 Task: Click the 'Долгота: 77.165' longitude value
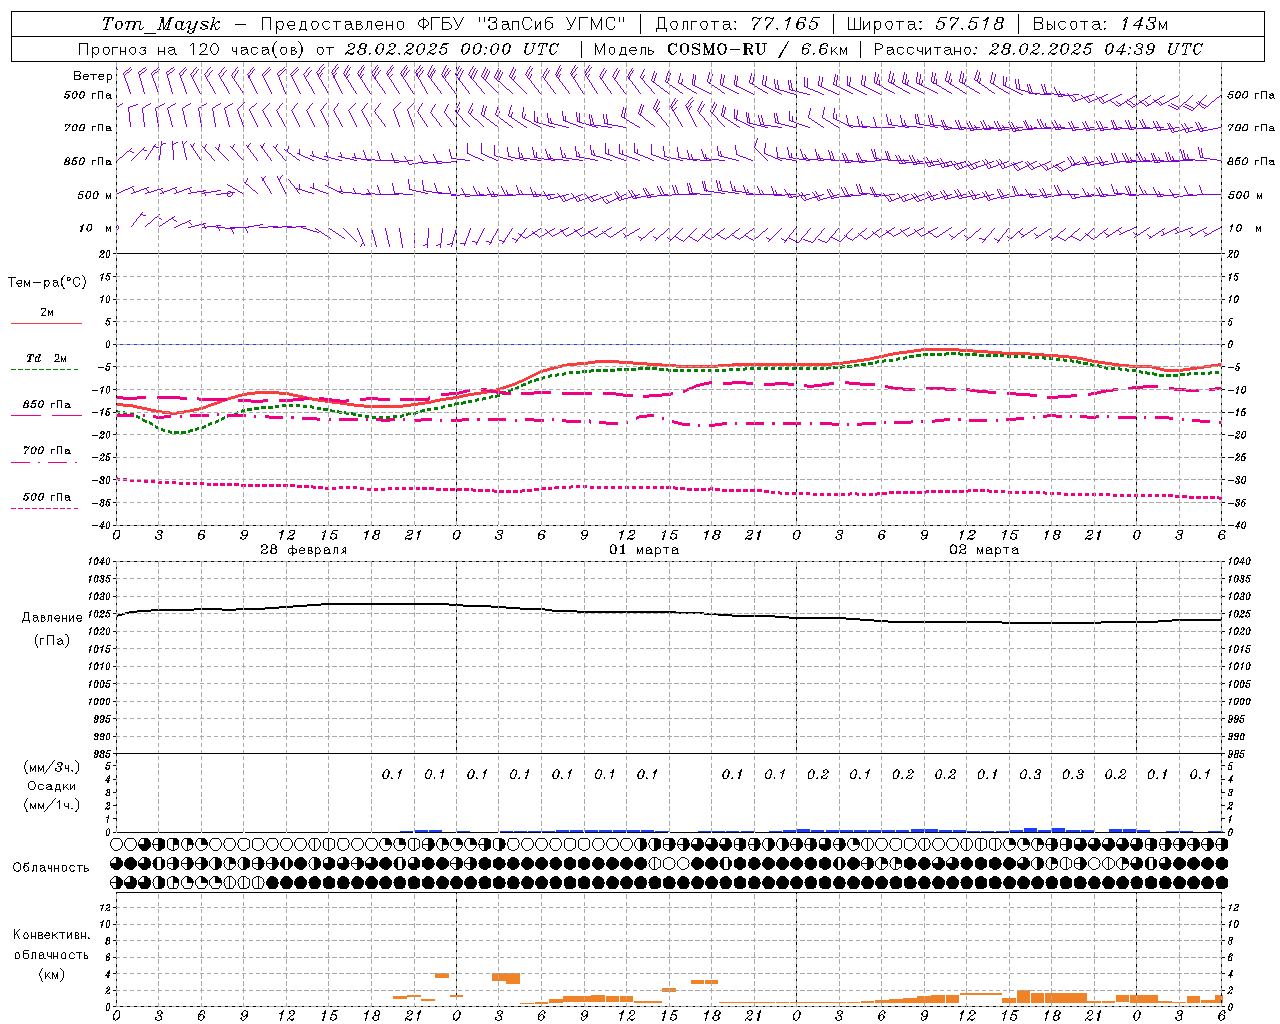(x=737, y=24)
